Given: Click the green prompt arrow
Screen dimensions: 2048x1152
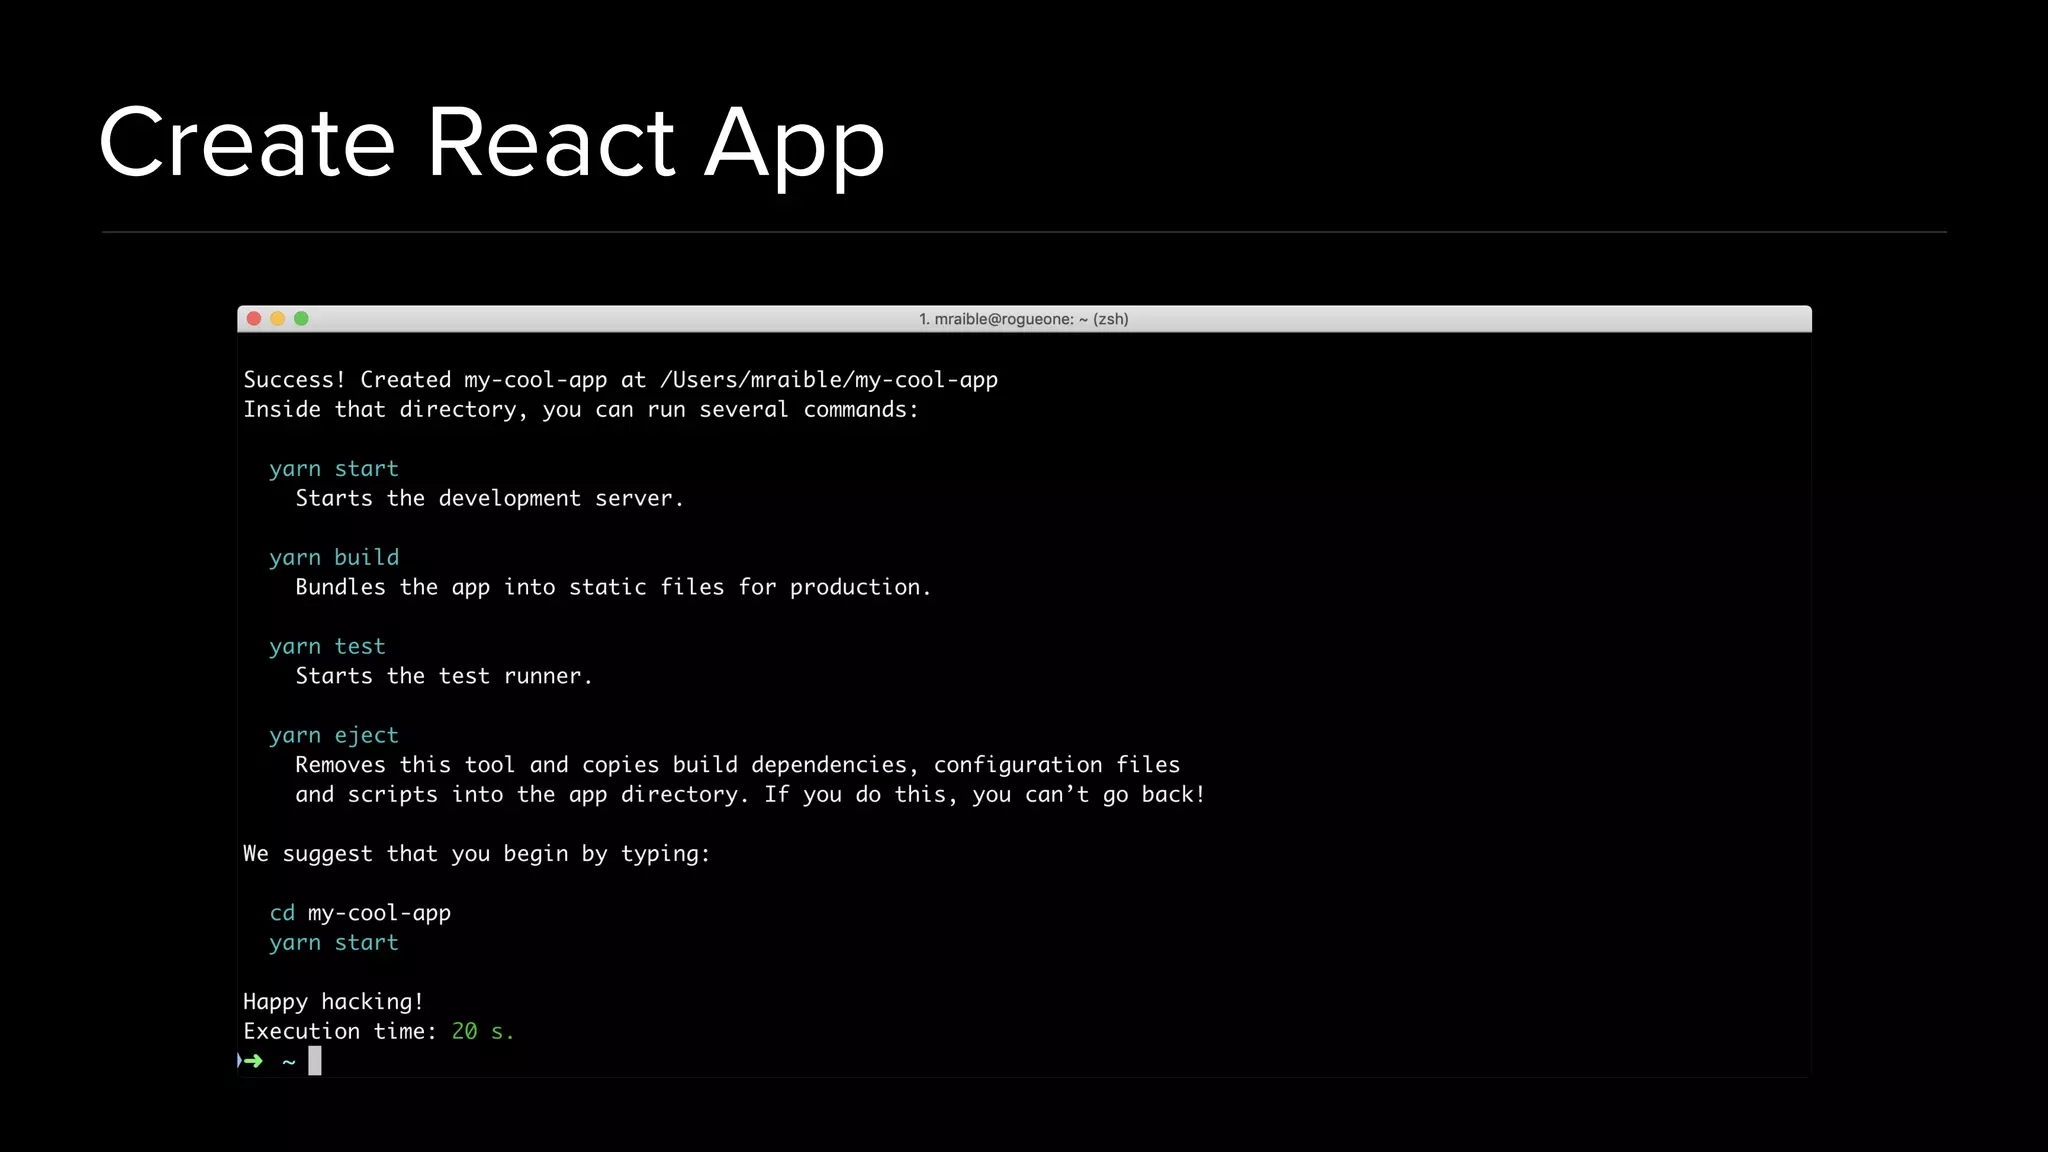Looking at the screenshot, I should click(252, 1061).
